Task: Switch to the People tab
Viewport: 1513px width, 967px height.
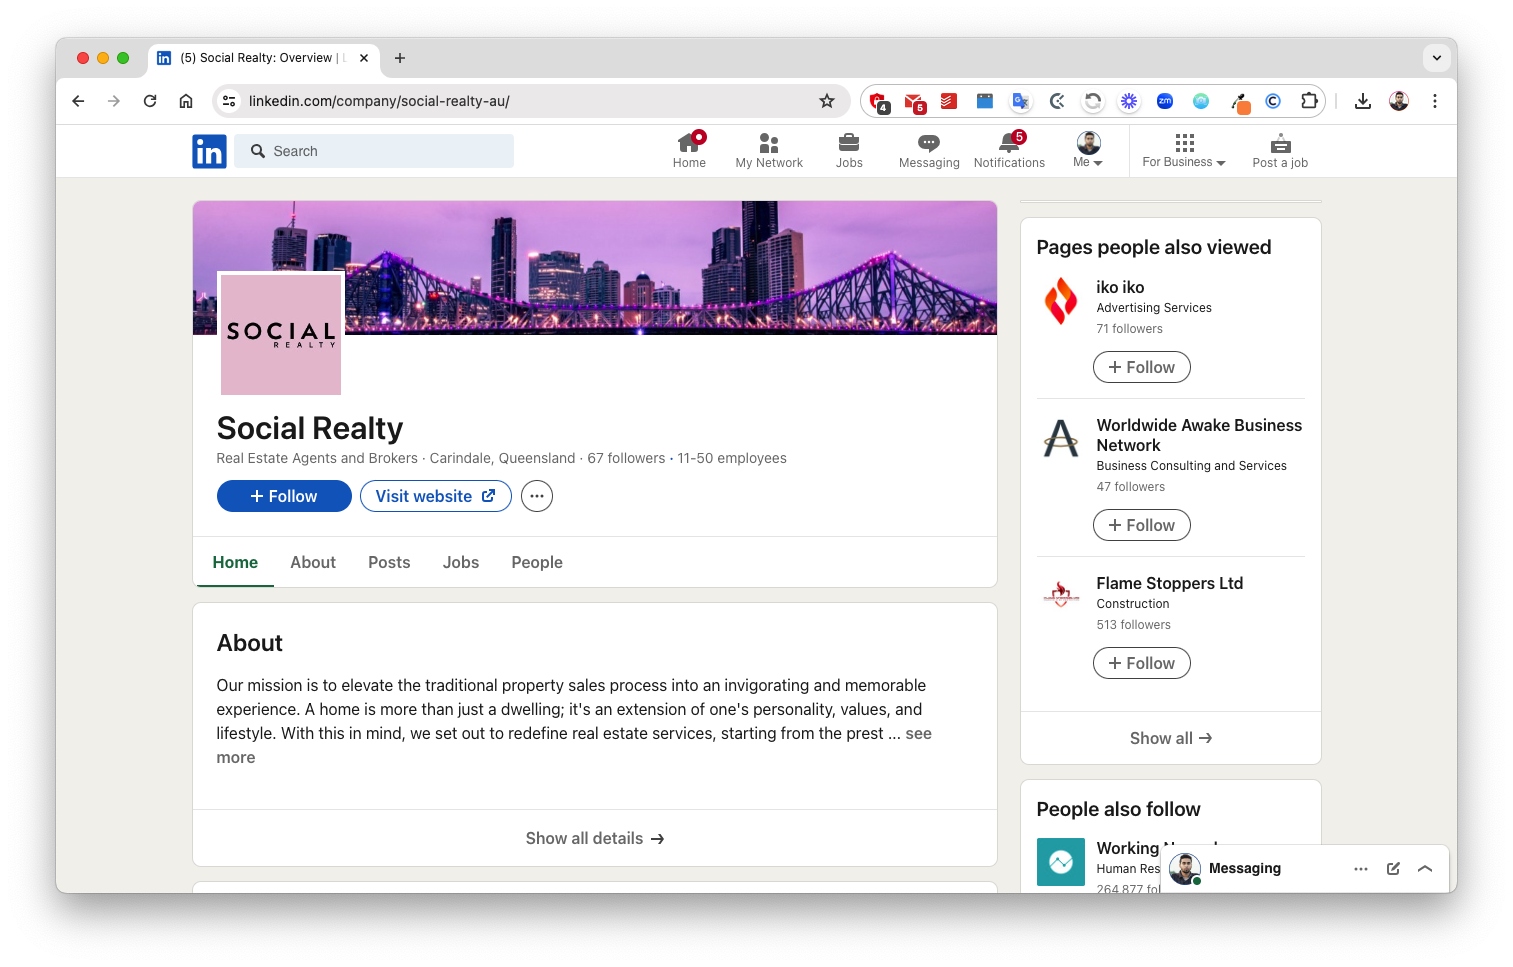Action: (537, 563)
